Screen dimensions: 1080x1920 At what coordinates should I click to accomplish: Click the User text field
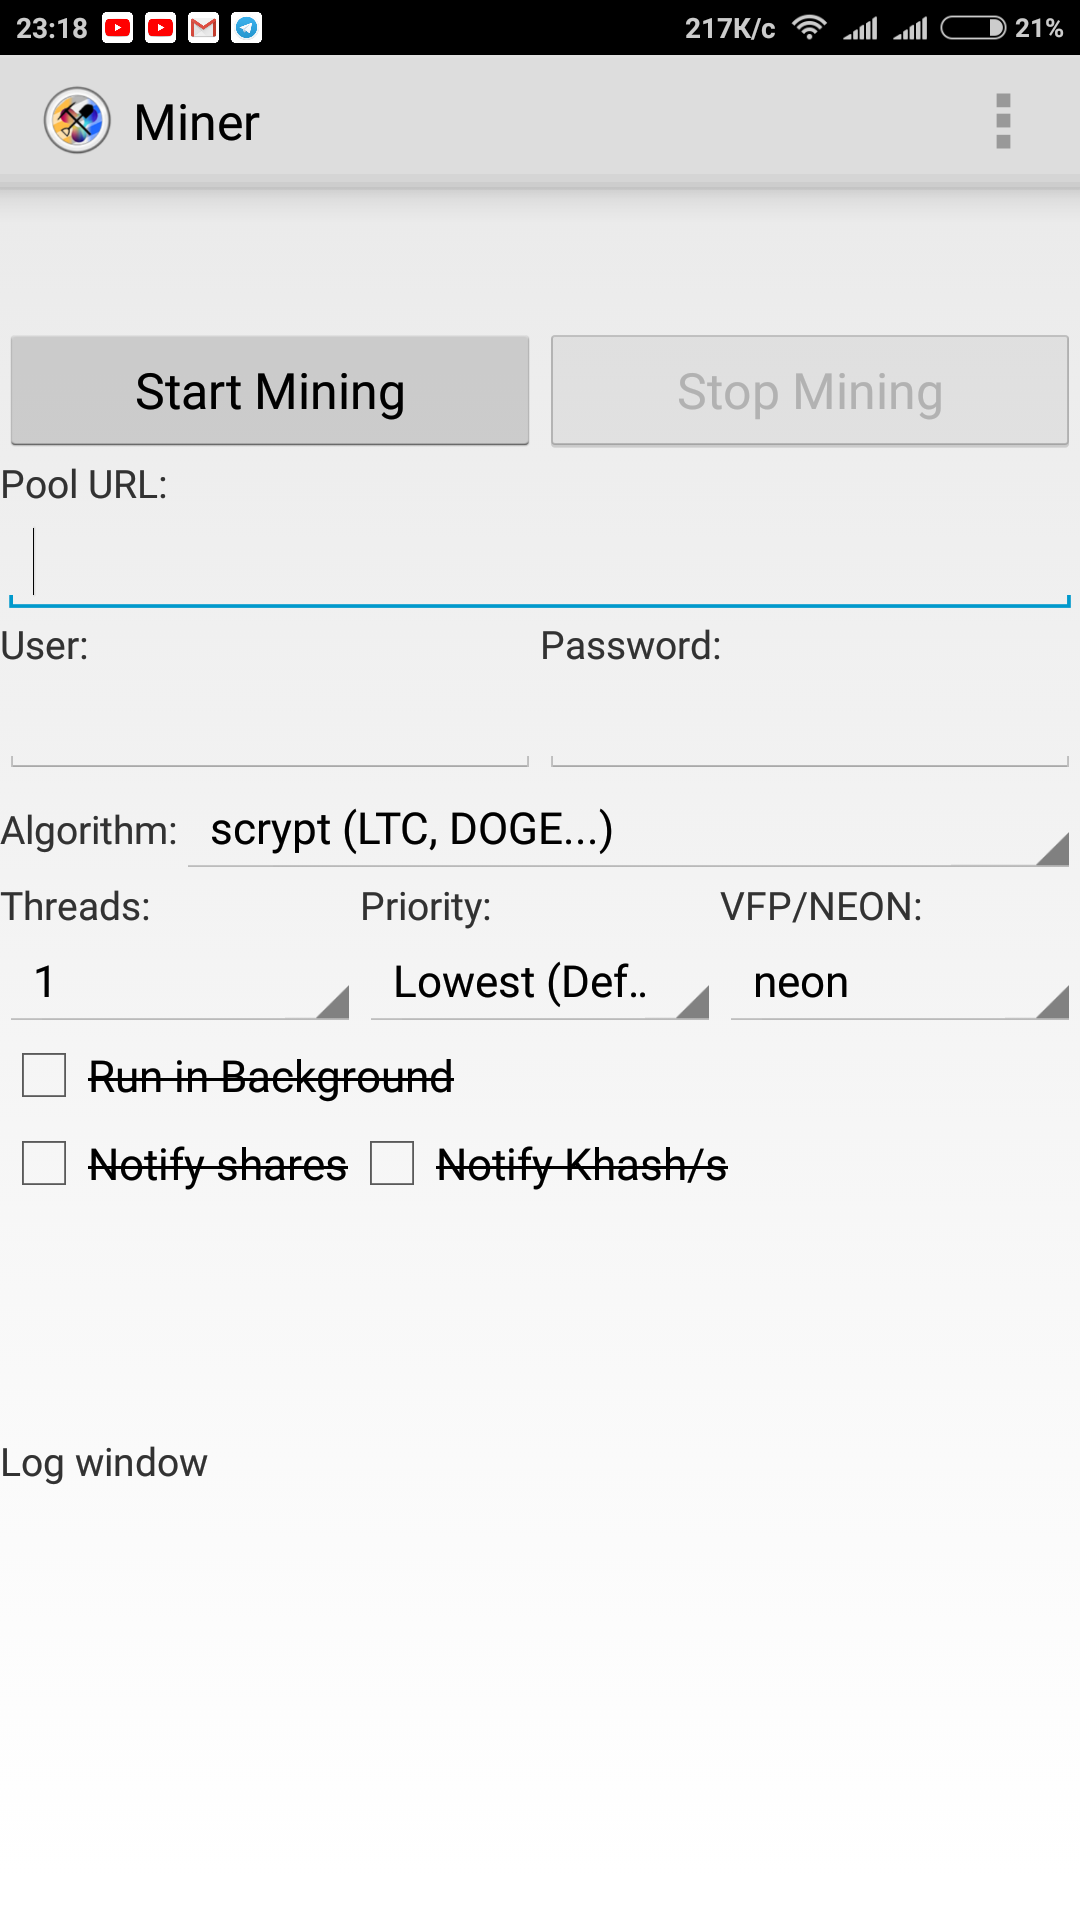pyautogui.click(x=270, y=728)
